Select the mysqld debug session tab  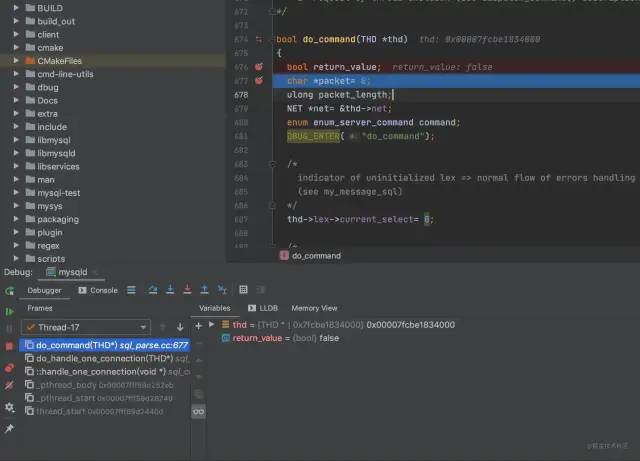[x=67, y=272]
